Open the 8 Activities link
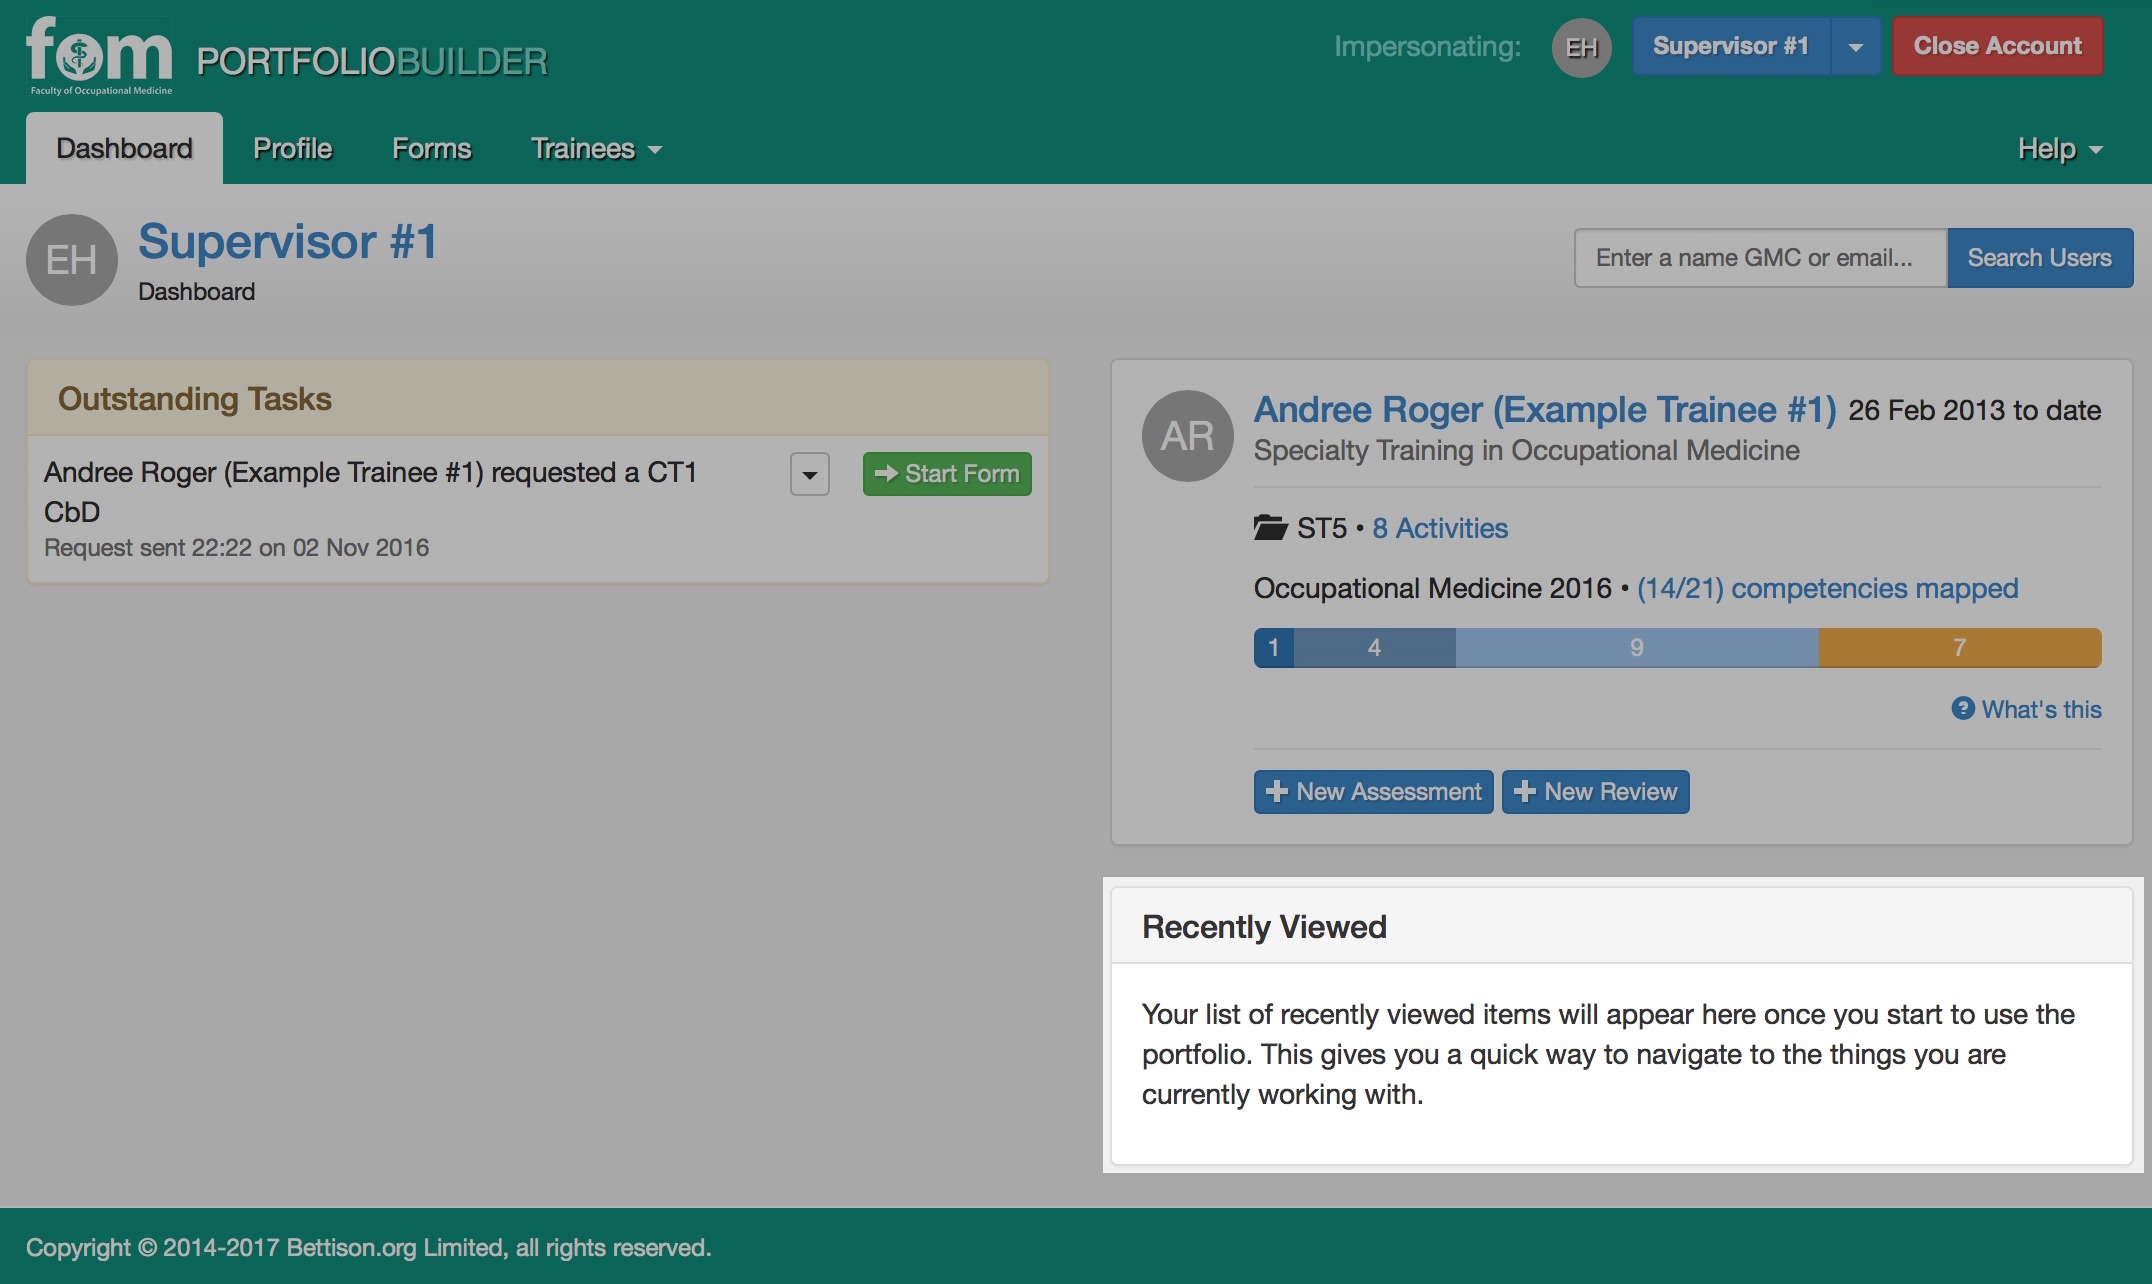This screenshot has width=2152, height=1284. 1440,528
